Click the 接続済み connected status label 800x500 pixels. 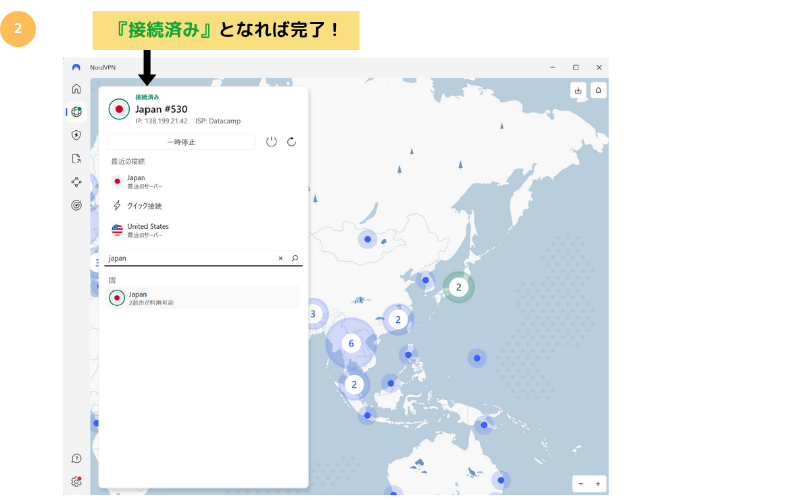point(147,97)
